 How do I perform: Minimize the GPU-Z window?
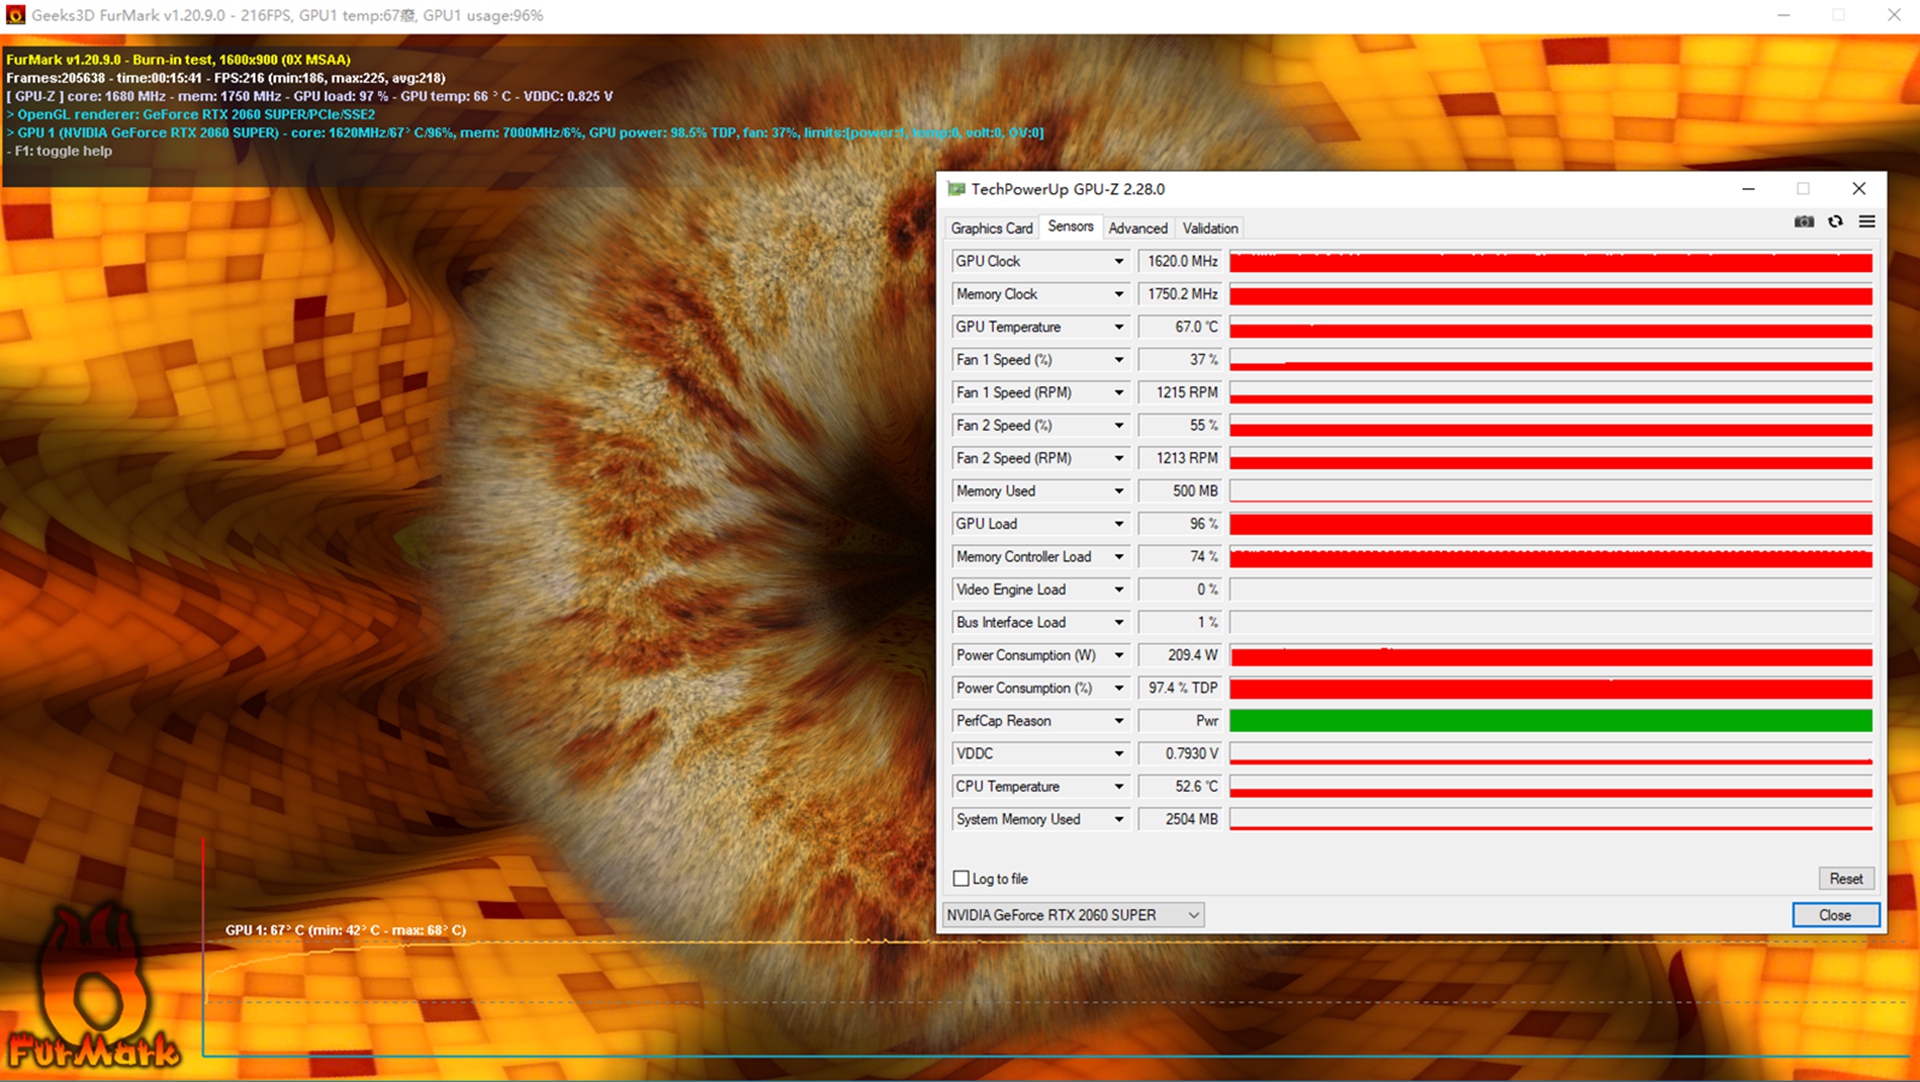pyautogui.click(x=1748, y=189)
